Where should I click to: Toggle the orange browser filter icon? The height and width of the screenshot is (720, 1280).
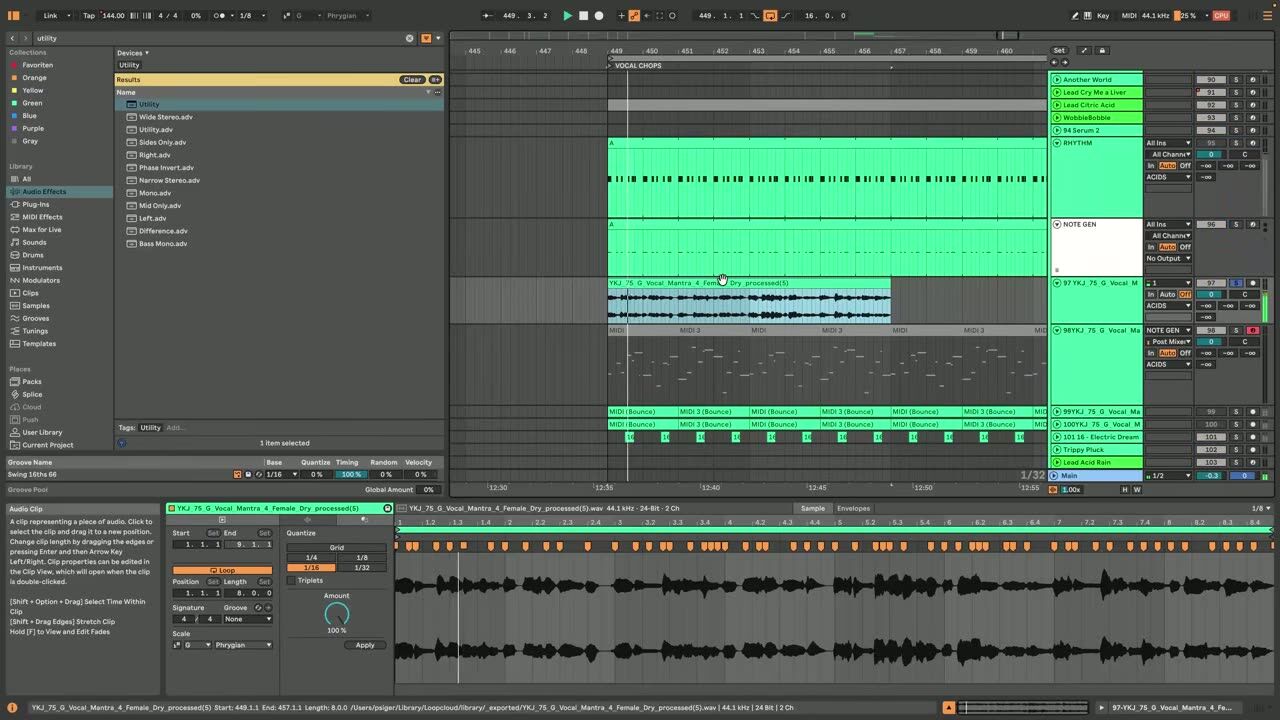(425, 38)
